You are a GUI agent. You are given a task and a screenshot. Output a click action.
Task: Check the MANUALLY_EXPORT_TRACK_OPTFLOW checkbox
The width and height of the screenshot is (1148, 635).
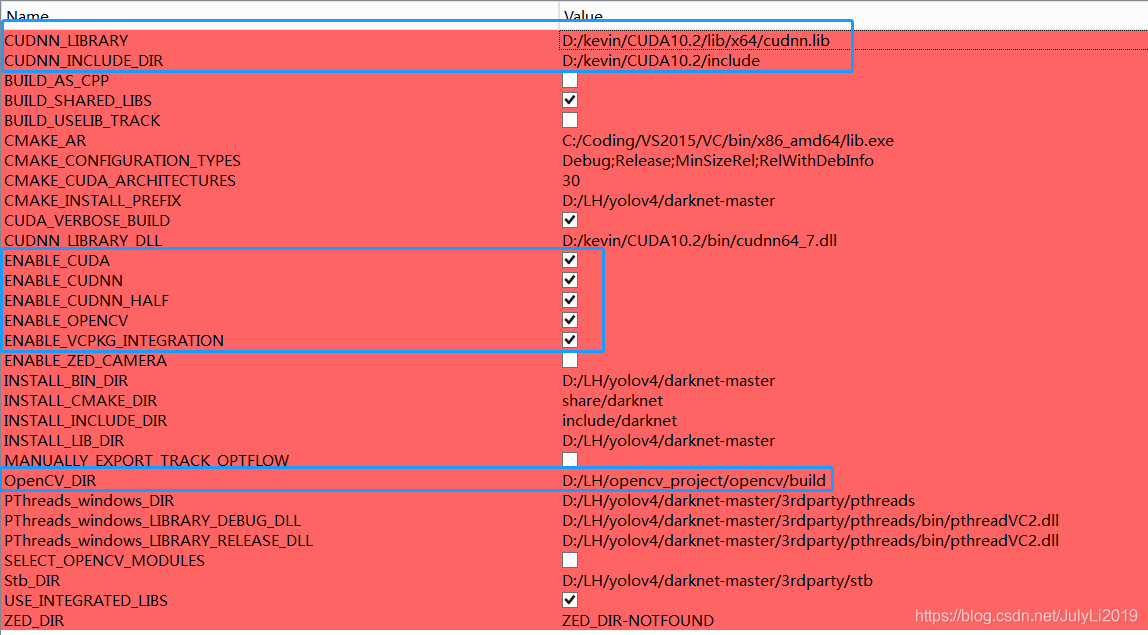570,460
